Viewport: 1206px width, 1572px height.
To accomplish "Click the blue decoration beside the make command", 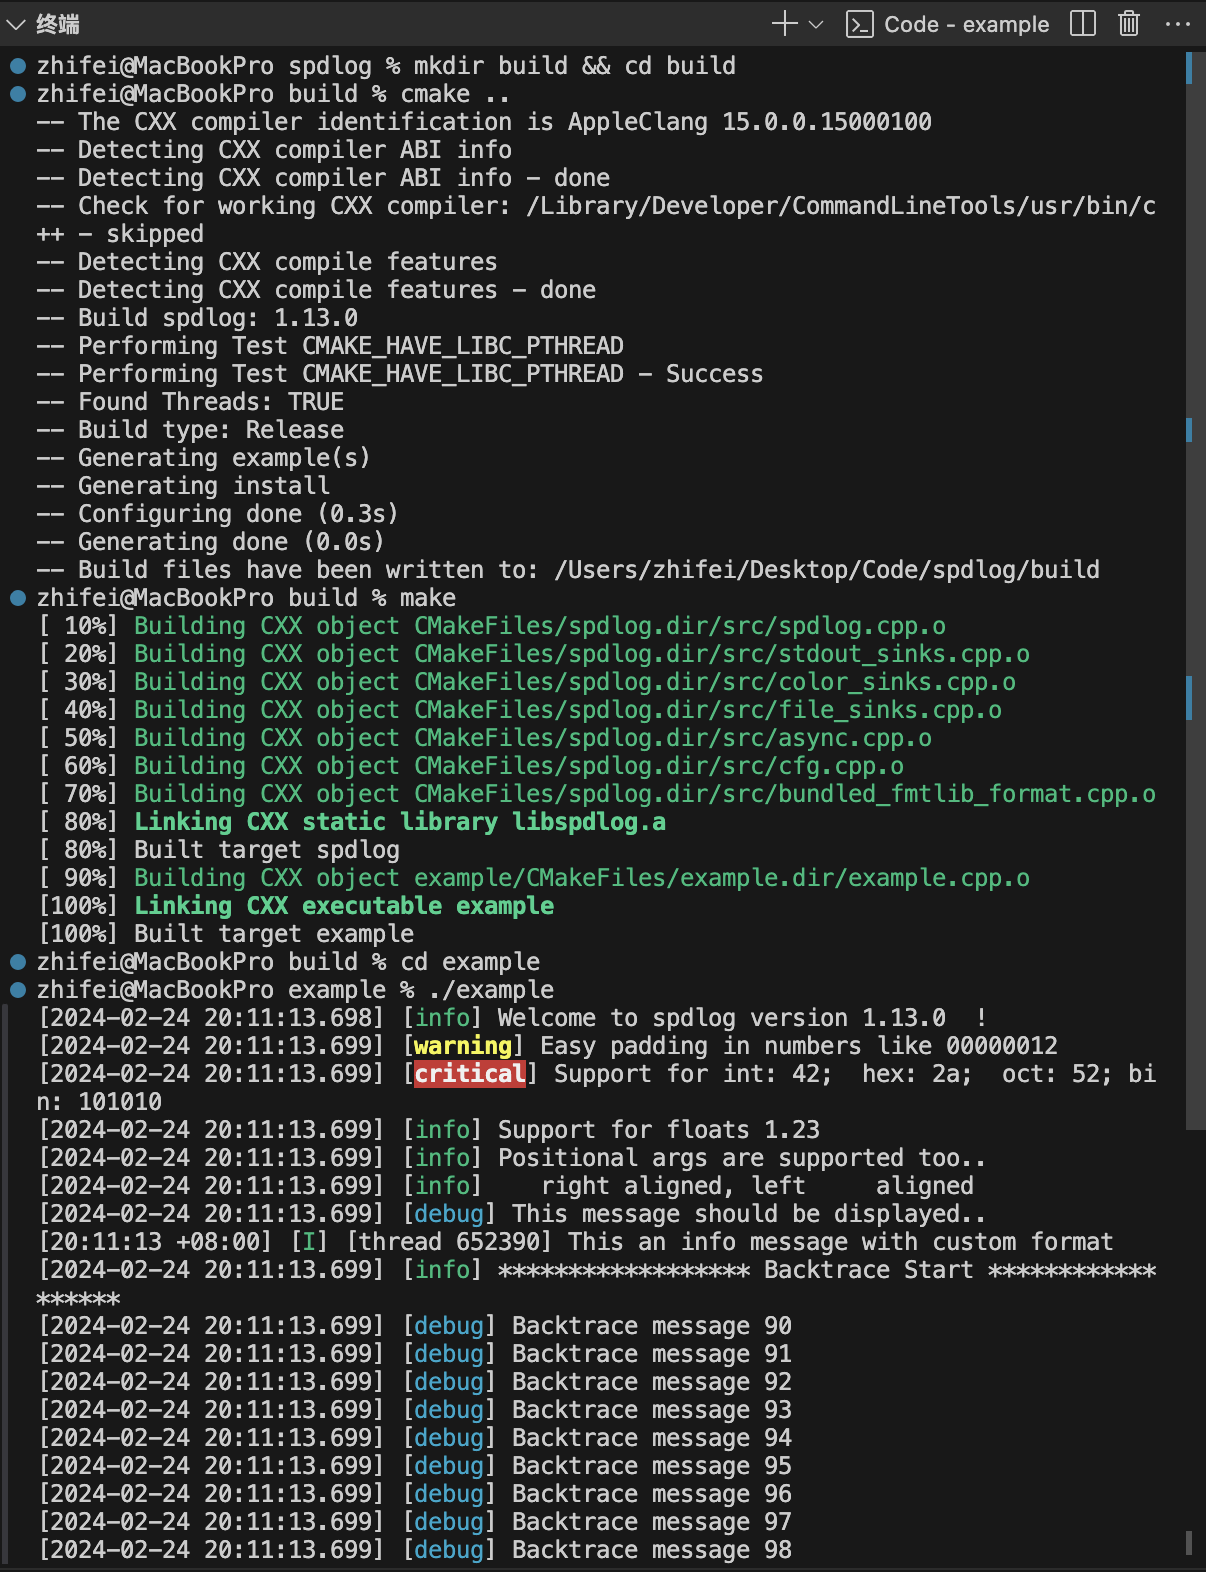I will pos(17,597).
